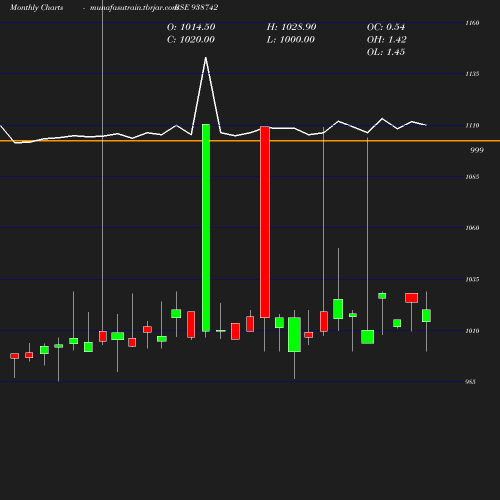Click the 1010 price axis label
Image resolution: width=500 pixels, height=500 pixels.
[472, 331]
